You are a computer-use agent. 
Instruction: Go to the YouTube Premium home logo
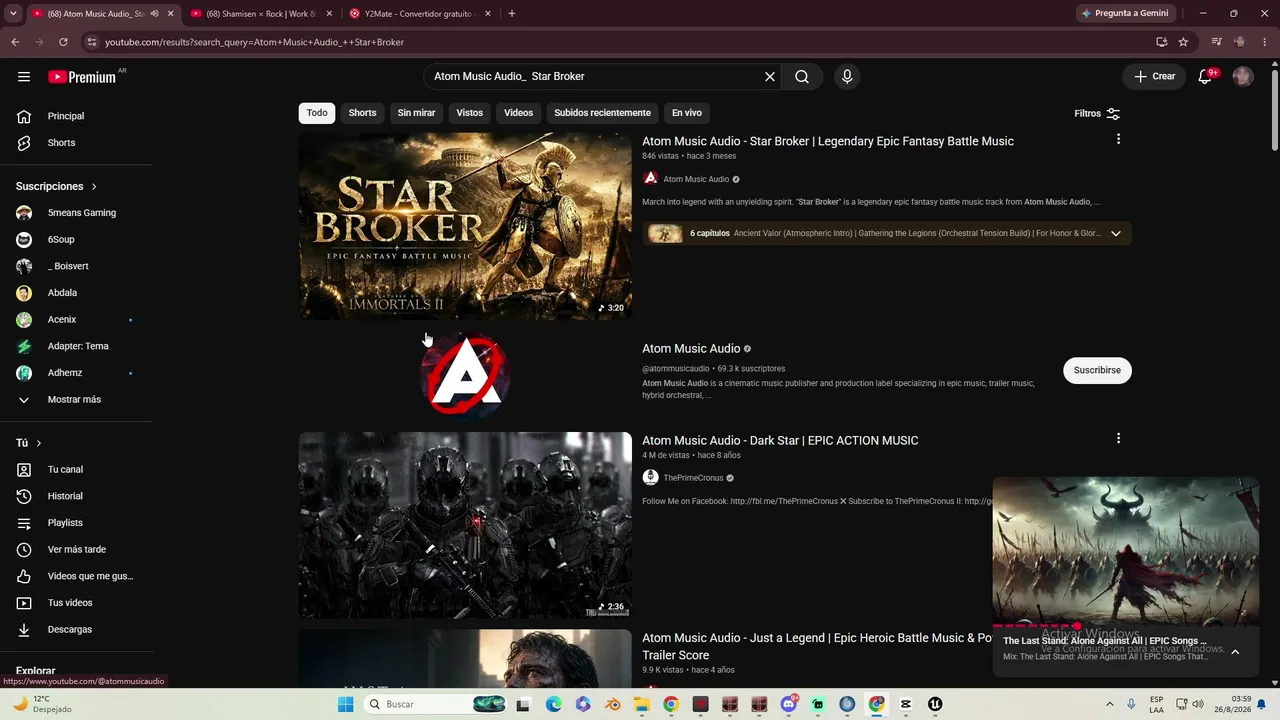coord(82,77)
